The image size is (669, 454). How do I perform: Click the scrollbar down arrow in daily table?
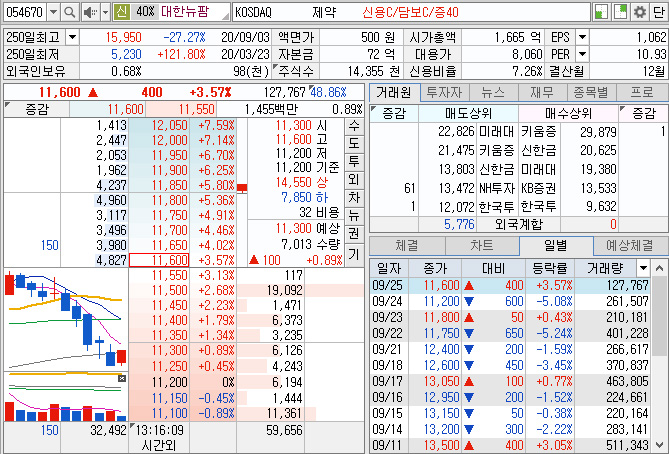pyautogui.click(x=659, y=445)
